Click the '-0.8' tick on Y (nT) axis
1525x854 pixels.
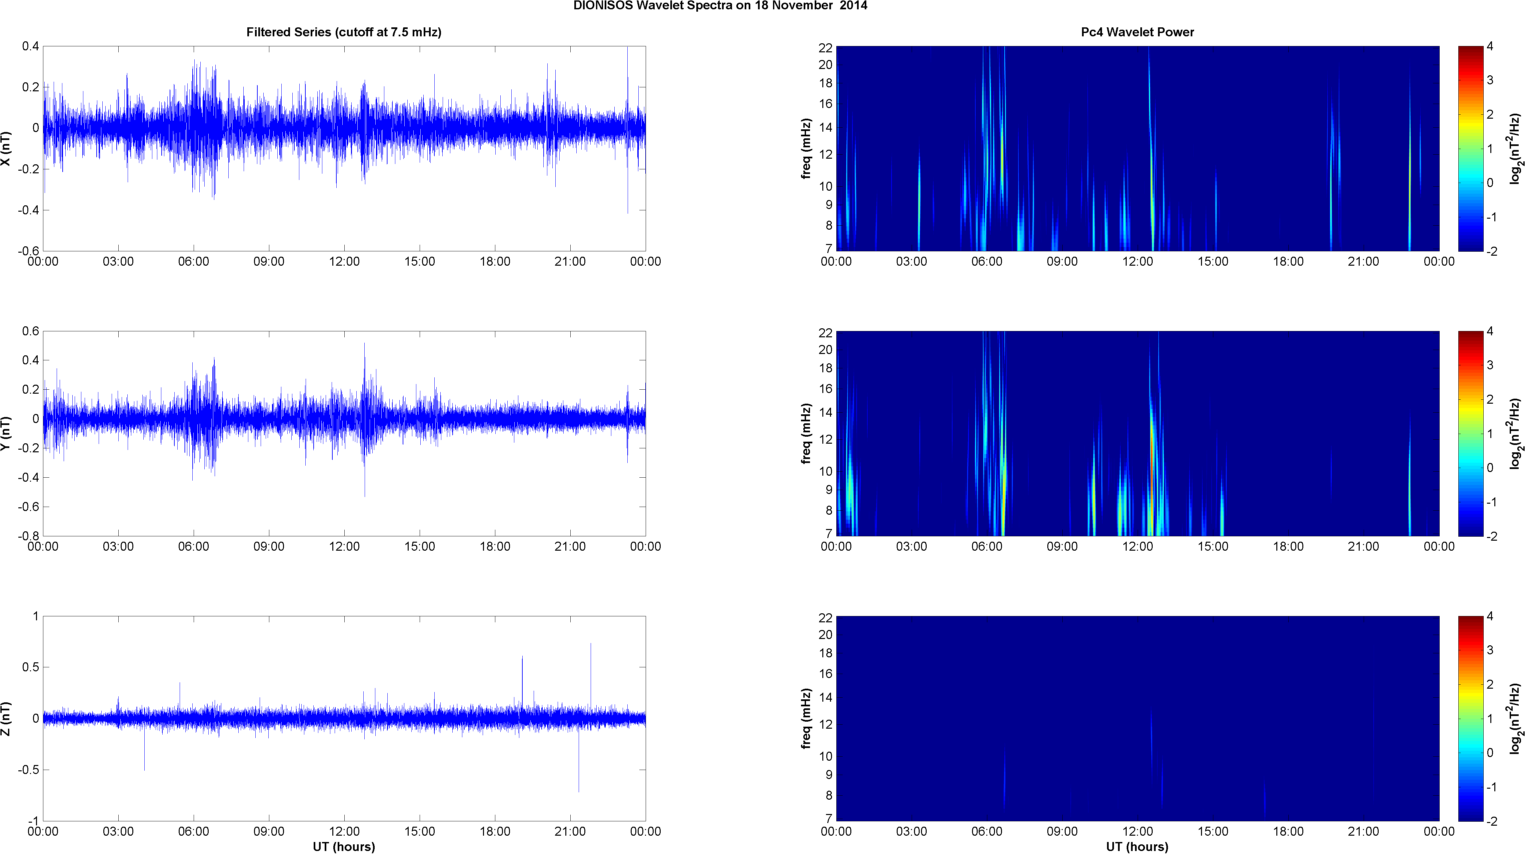tap(28, 536)
